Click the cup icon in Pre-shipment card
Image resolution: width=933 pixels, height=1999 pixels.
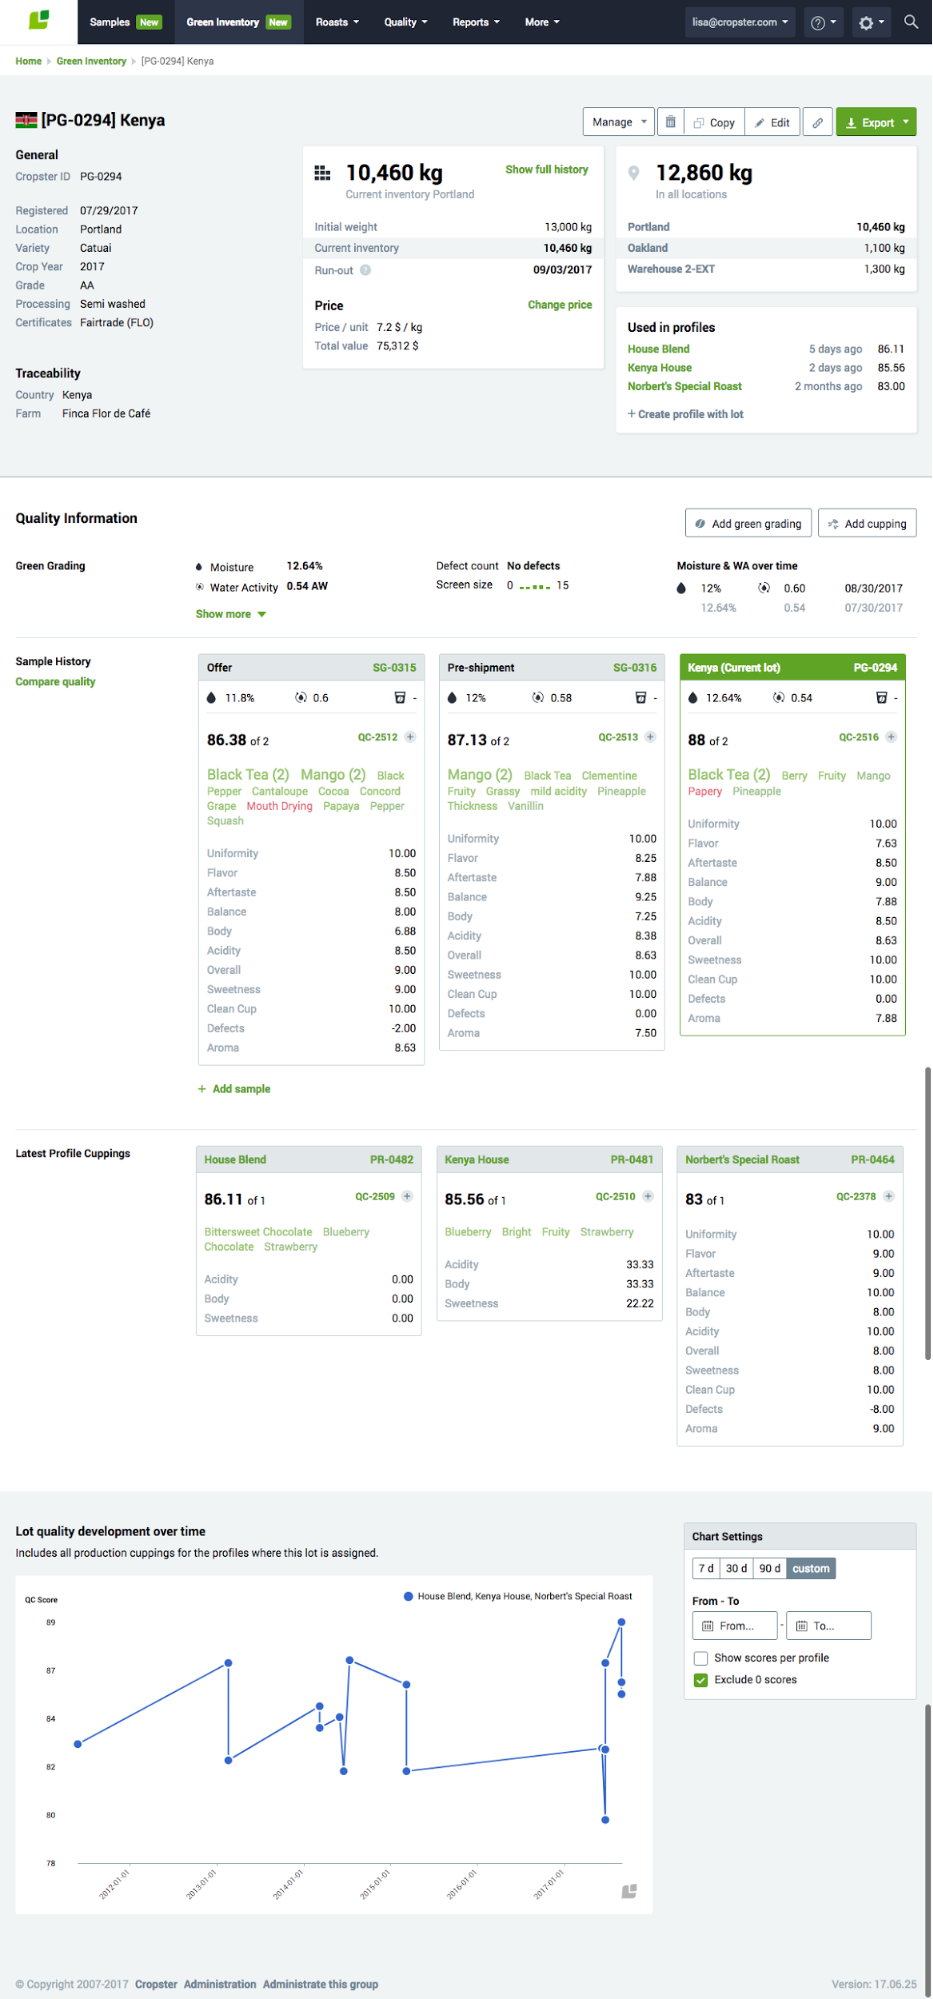641,697
